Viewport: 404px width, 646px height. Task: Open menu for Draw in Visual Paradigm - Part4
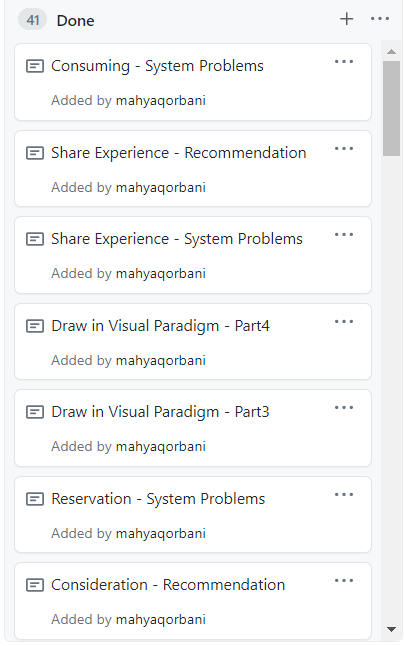(344, 322)
